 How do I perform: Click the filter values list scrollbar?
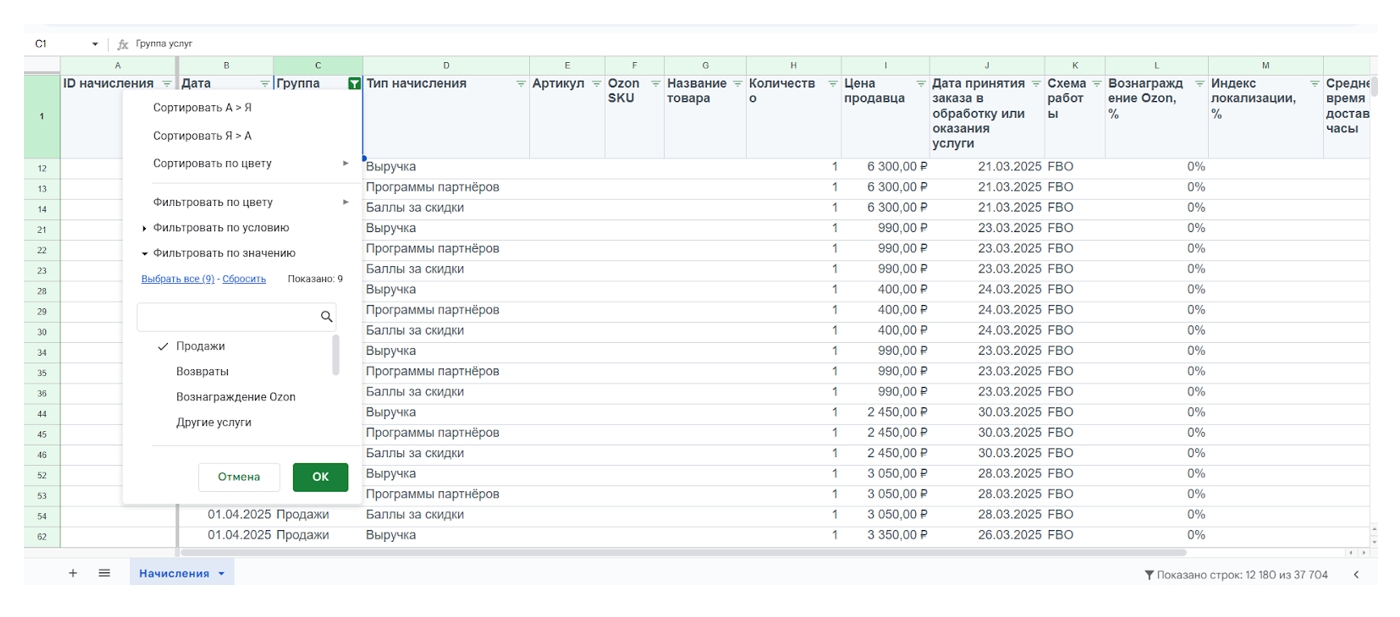click(x=336, y=355)
